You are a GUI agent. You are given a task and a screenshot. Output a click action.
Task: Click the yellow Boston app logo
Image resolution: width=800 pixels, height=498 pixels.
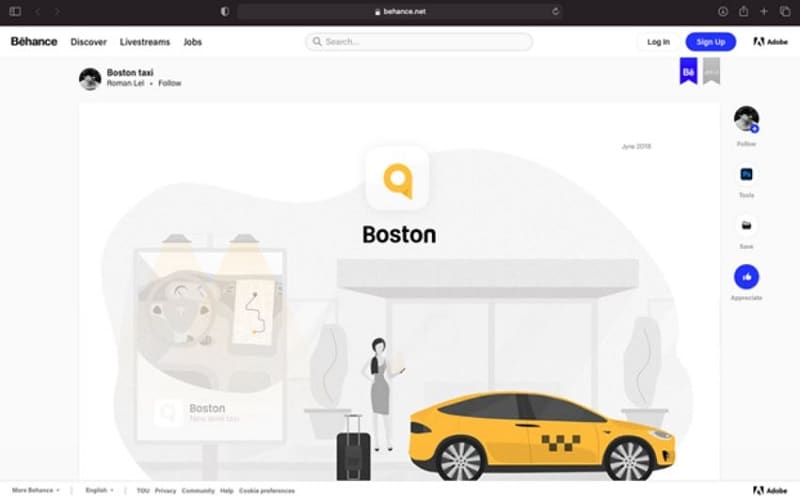[397, 179]
